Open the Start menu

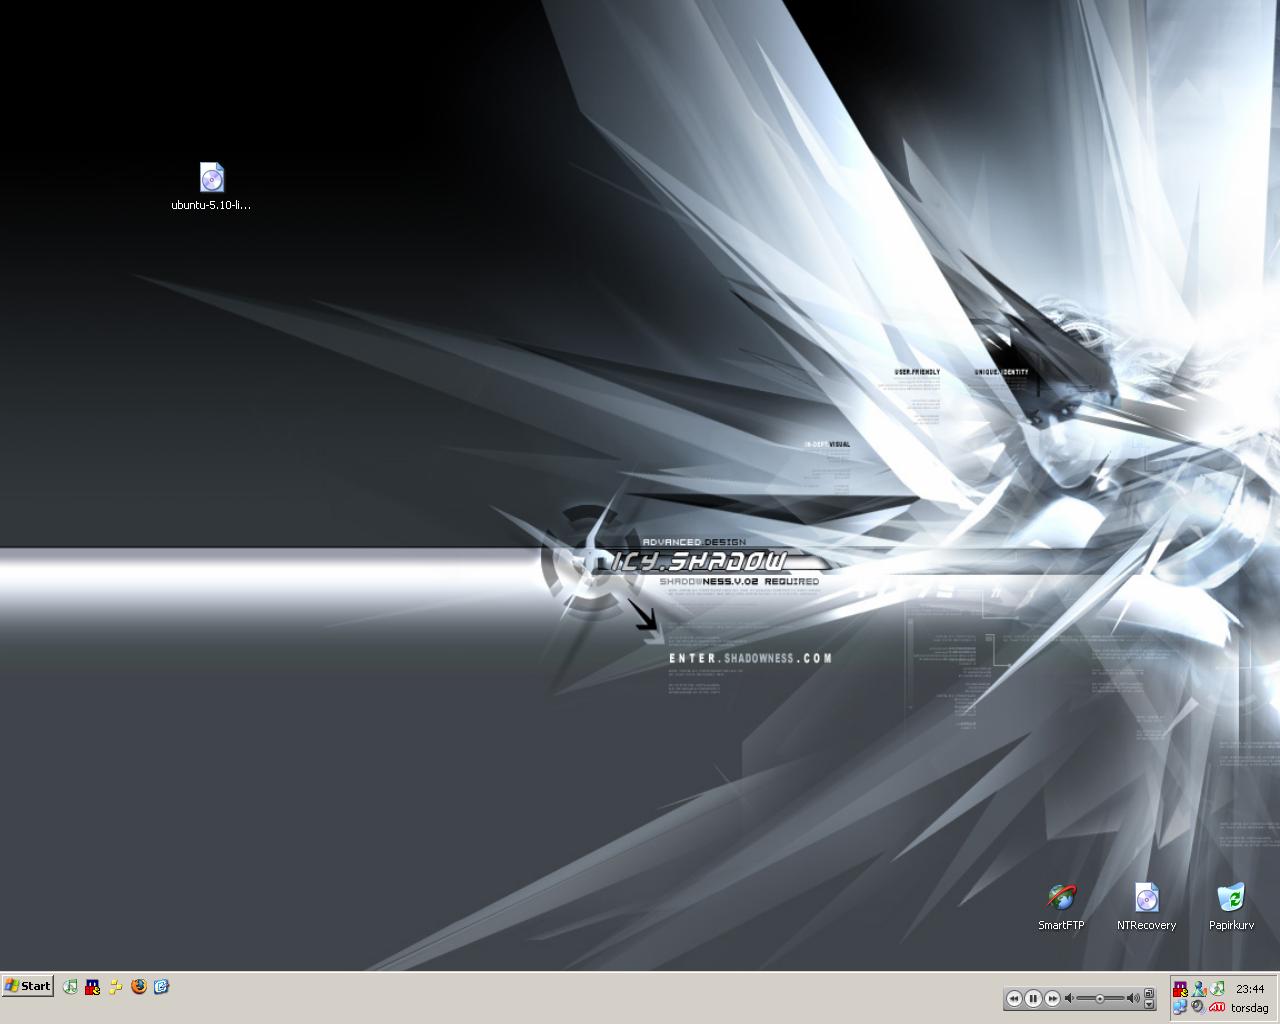point(27,986)
